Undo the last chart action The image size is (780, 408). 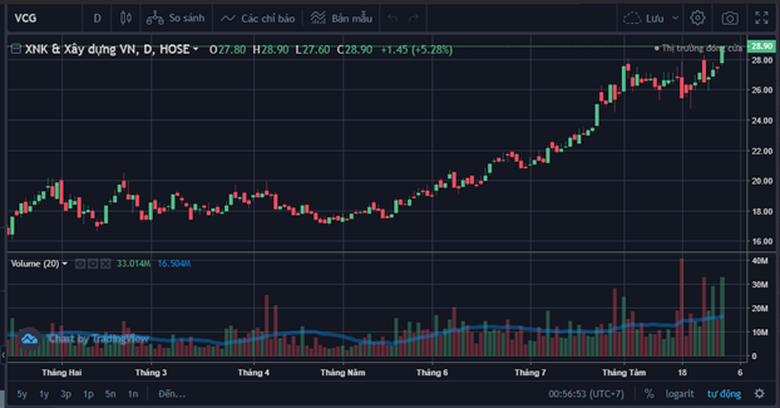click(x=393, y=18)
